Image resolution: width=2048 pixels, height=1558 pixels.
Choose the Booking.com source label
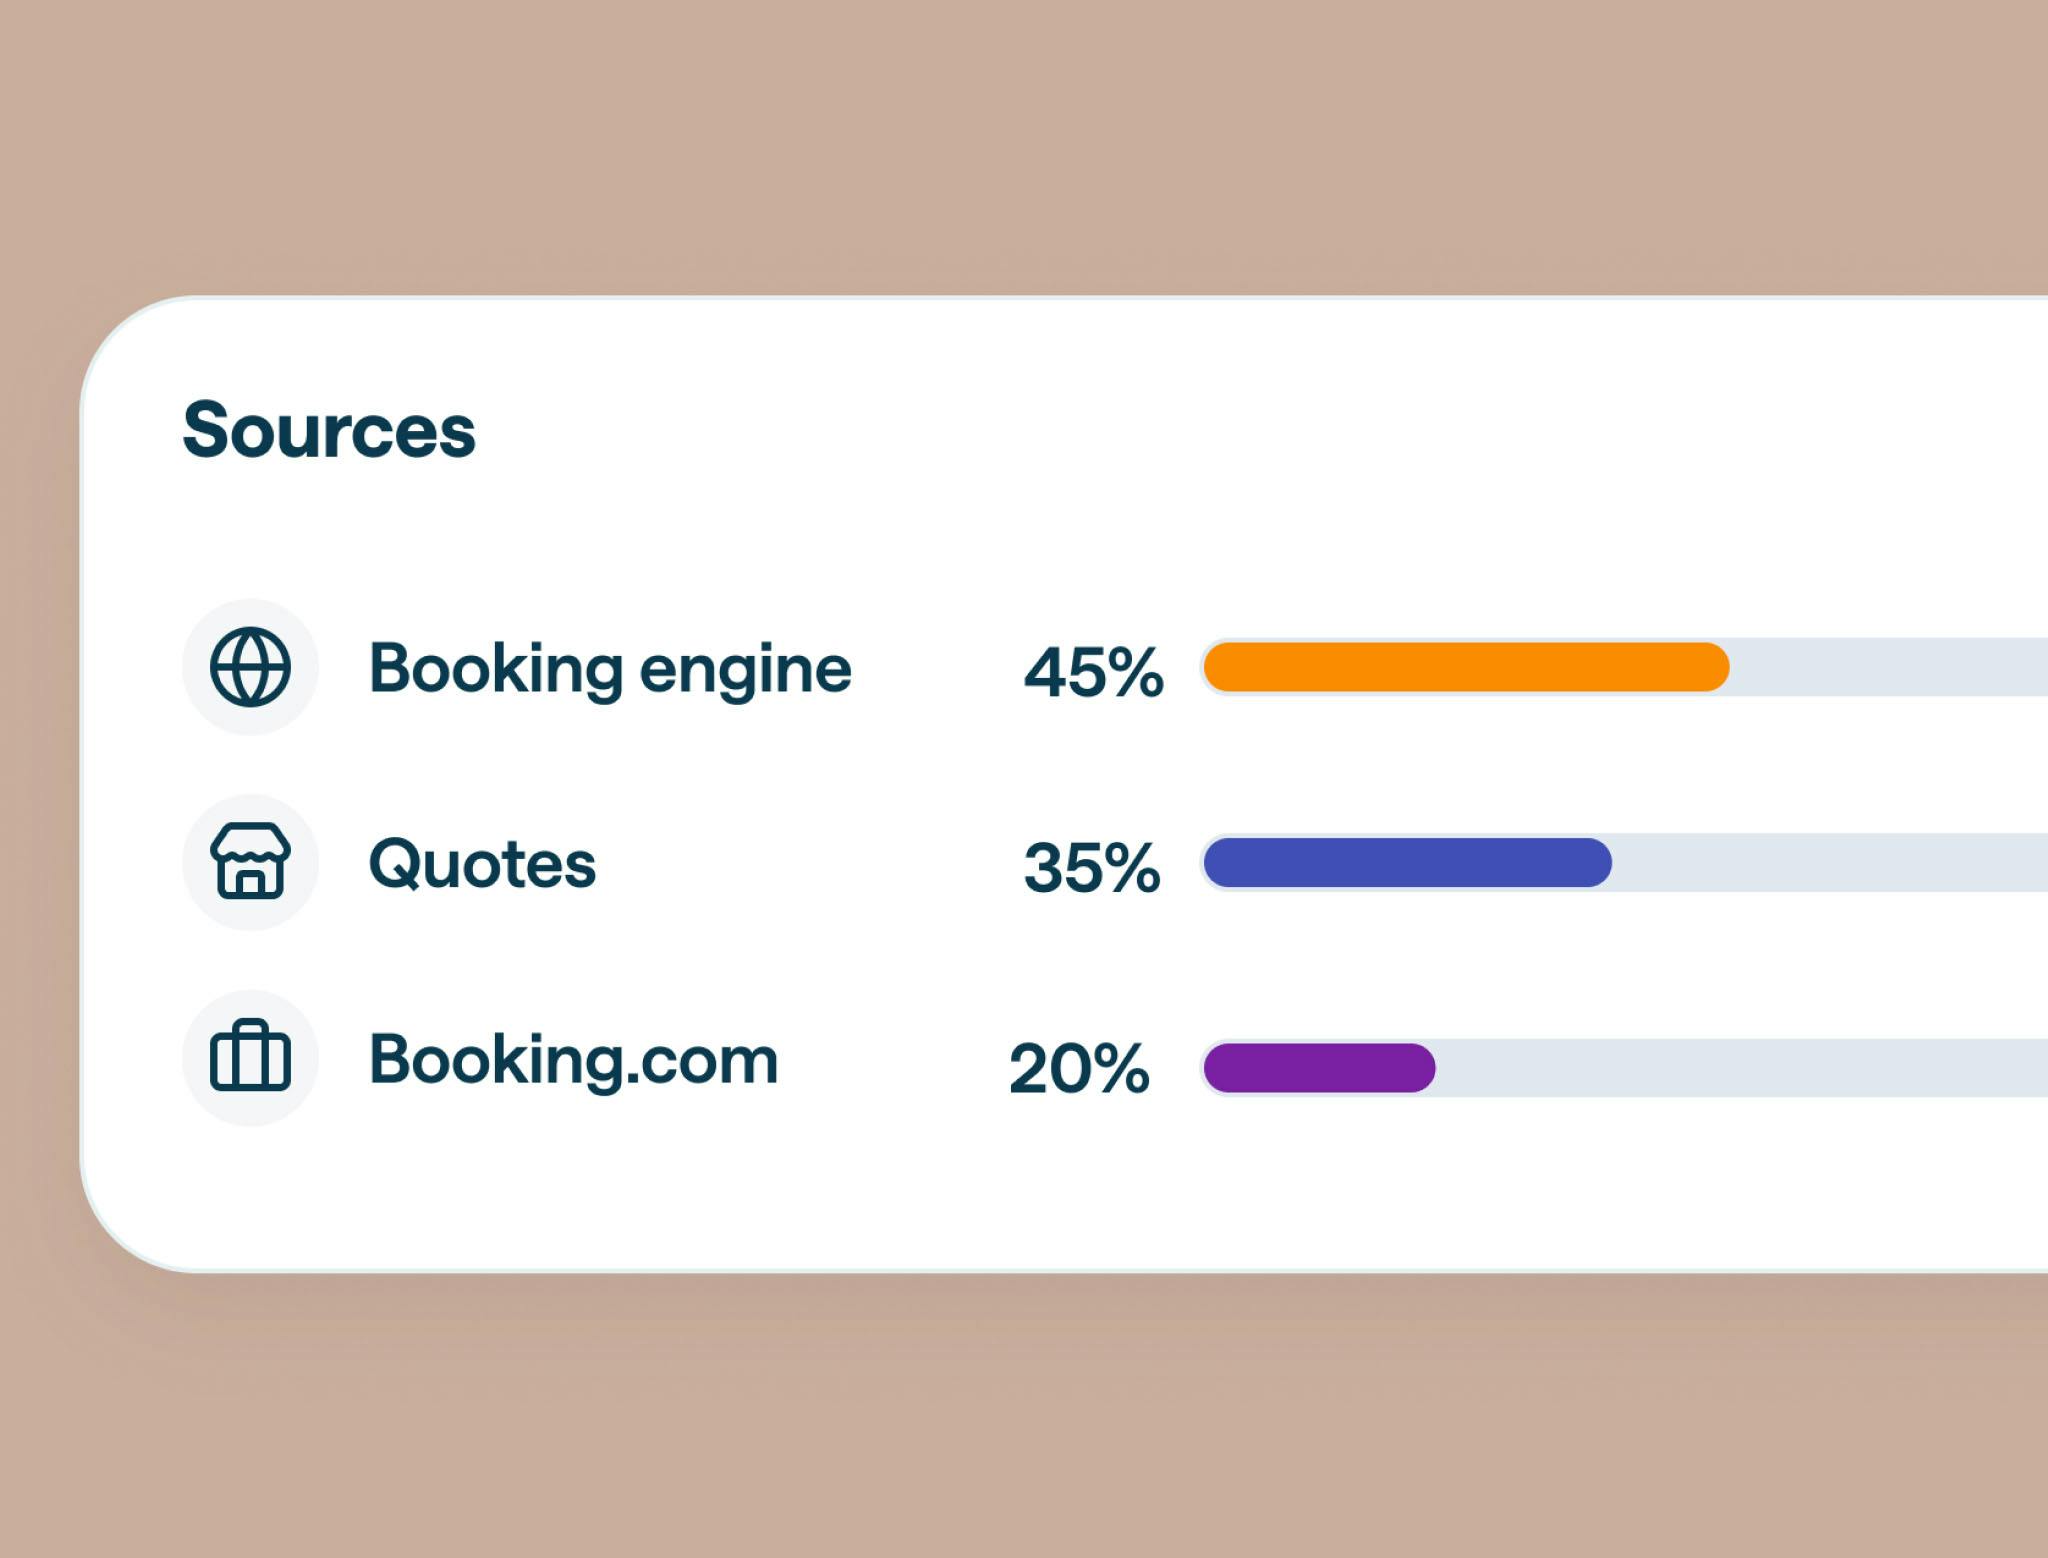573,1059
